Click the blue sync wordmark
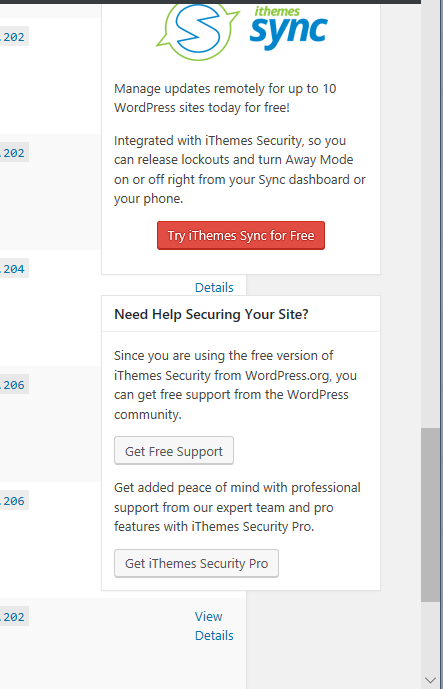 coord(289,31)
